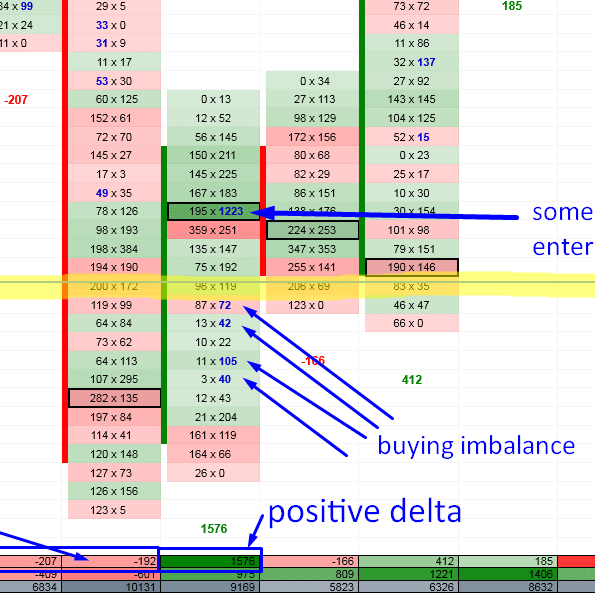
Task: Click the 150 x 211 cell
Action: point(213,155)
